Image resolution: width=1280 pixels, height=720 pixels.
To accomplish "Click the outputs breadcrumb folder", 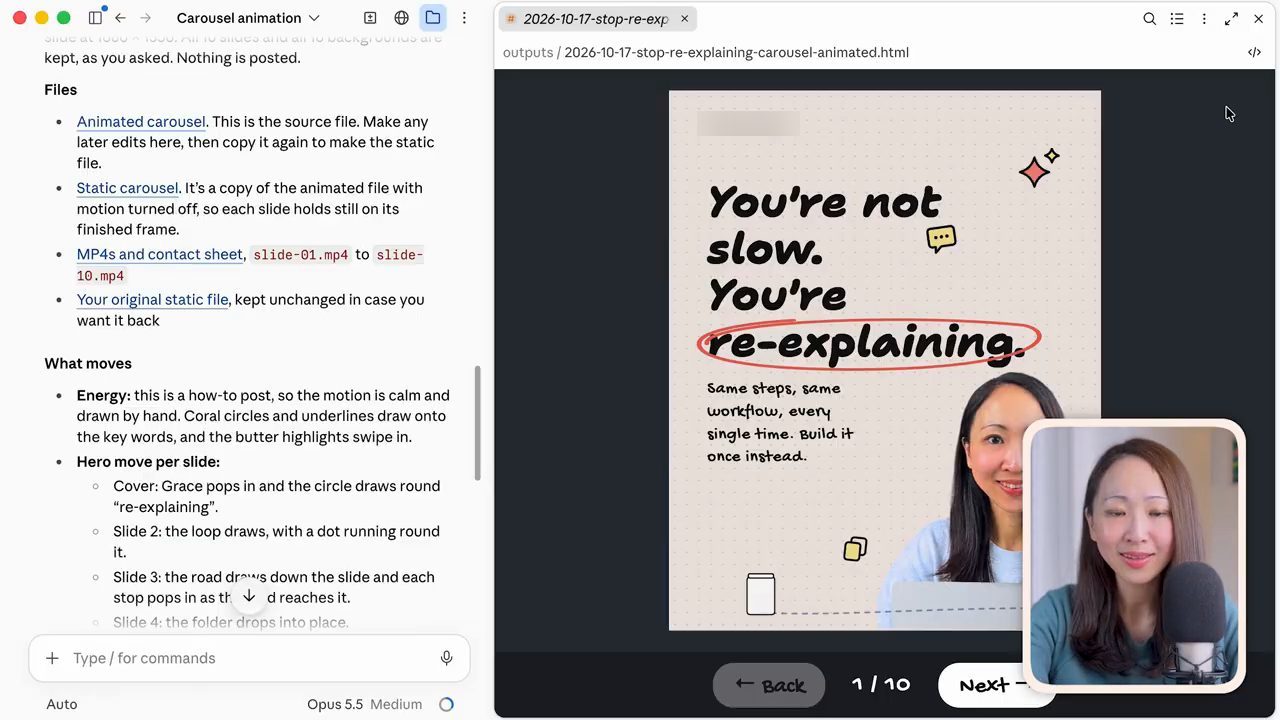I will pyautogui.click(x=528, y=52).
